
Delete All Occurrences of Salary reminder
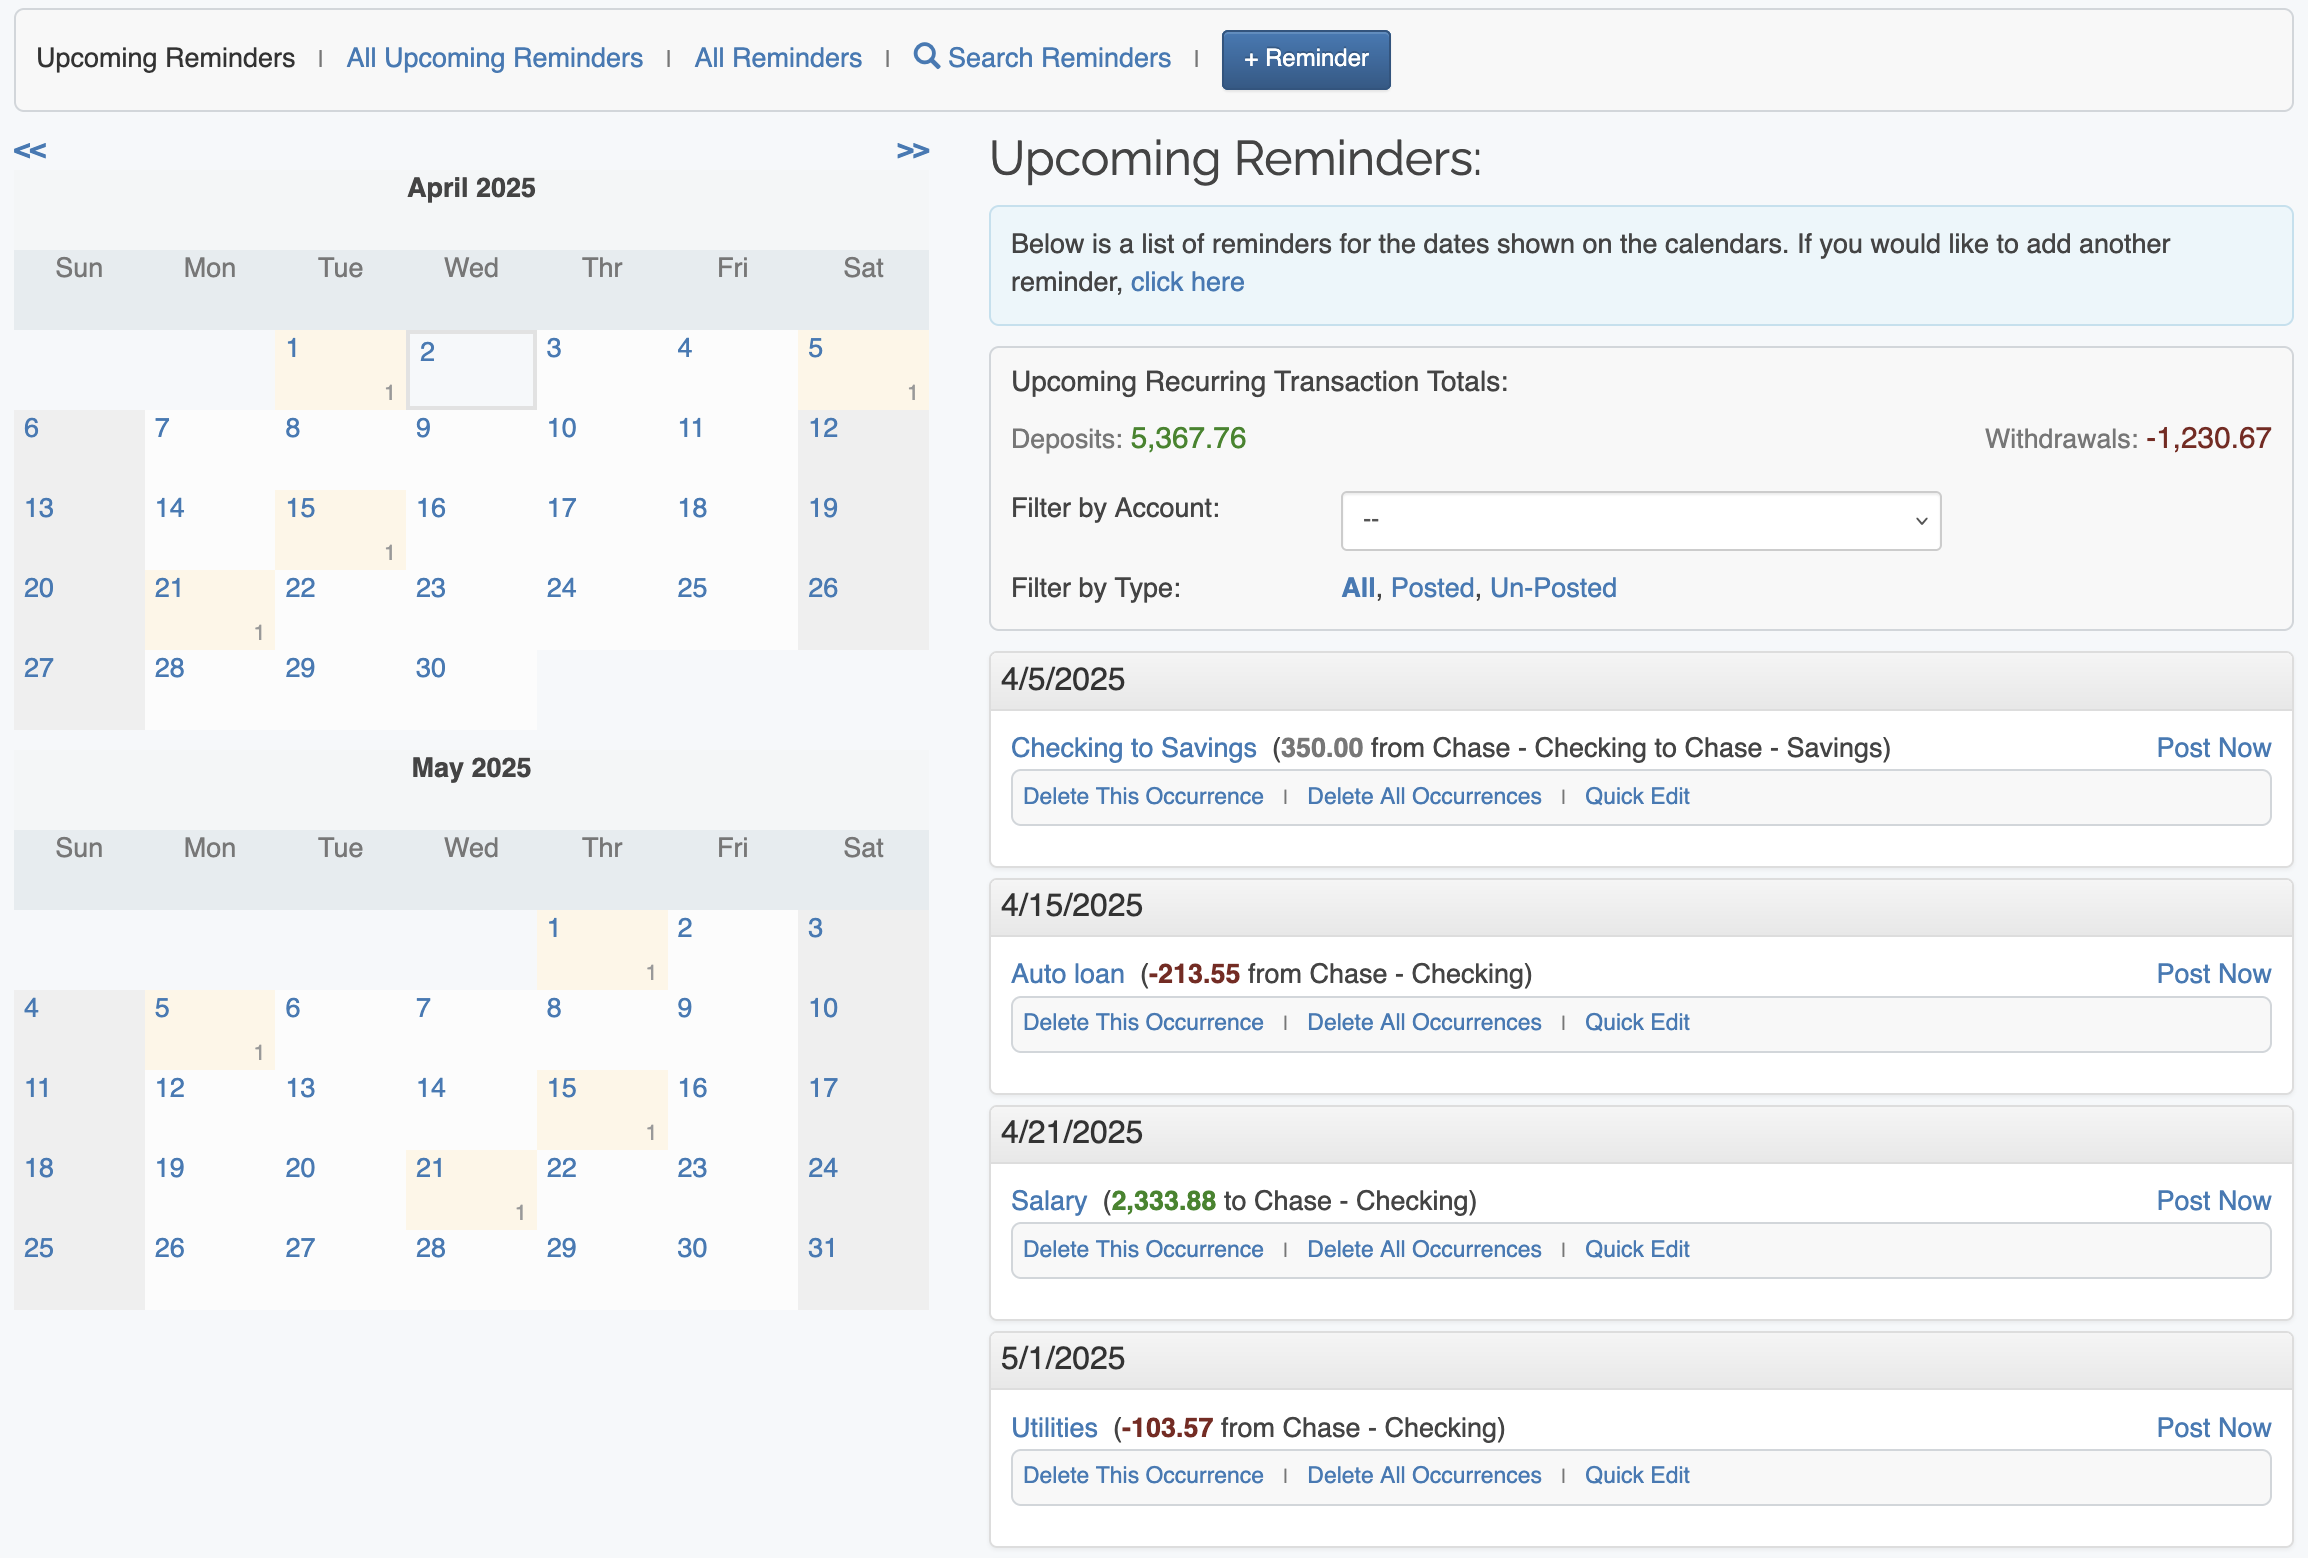click(1424, 1249)
